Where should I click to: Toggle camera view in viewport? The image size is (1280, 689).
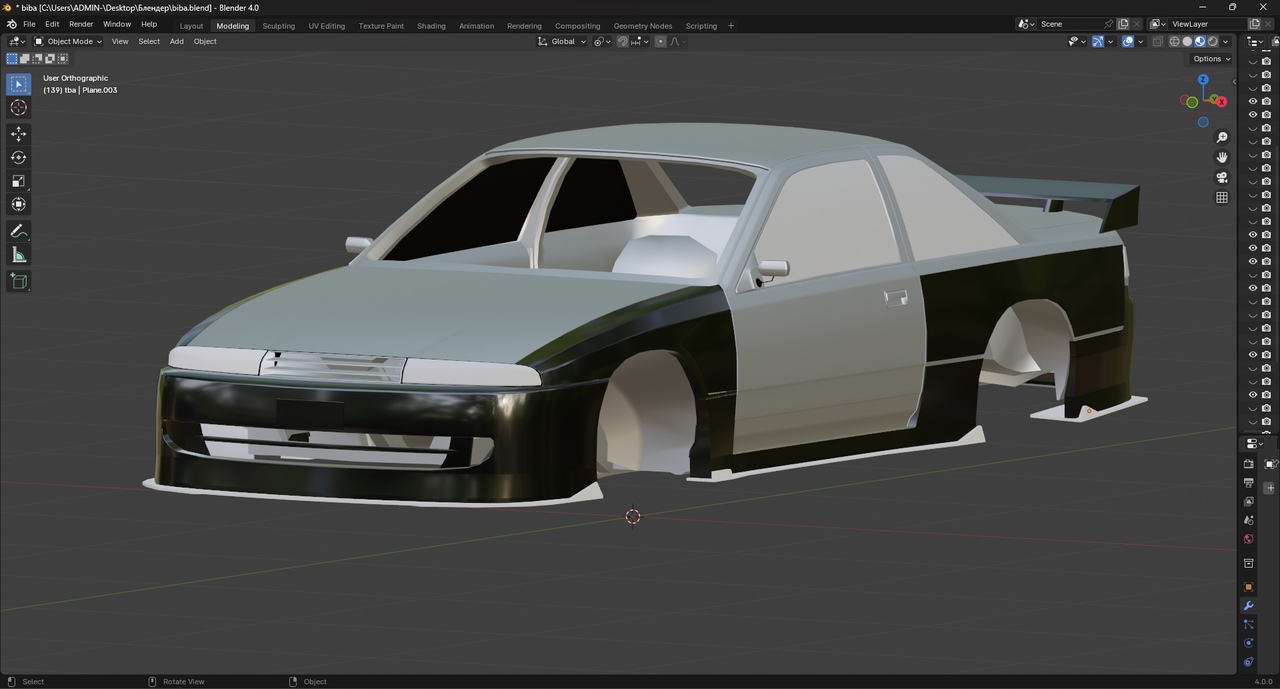(1222, 178)
